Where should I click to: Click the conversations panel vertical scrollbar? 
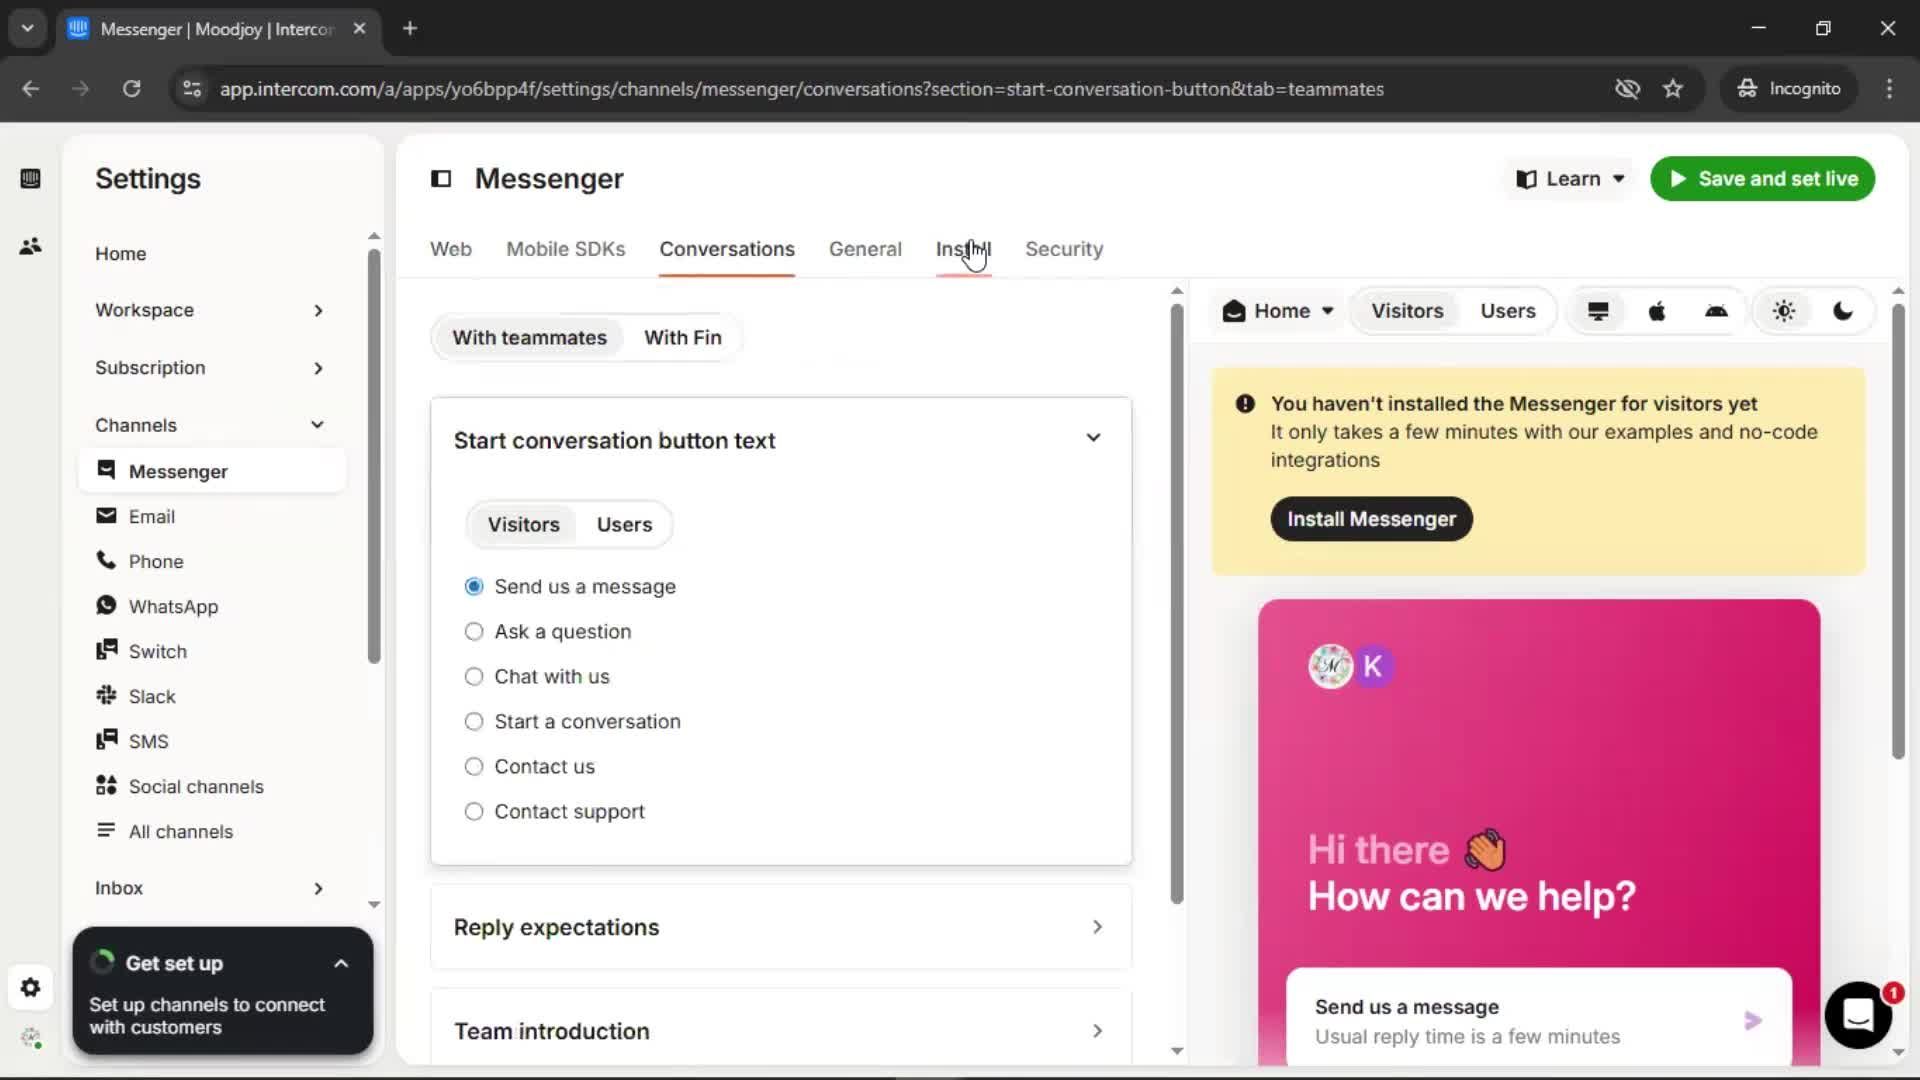pos(1177,603)
